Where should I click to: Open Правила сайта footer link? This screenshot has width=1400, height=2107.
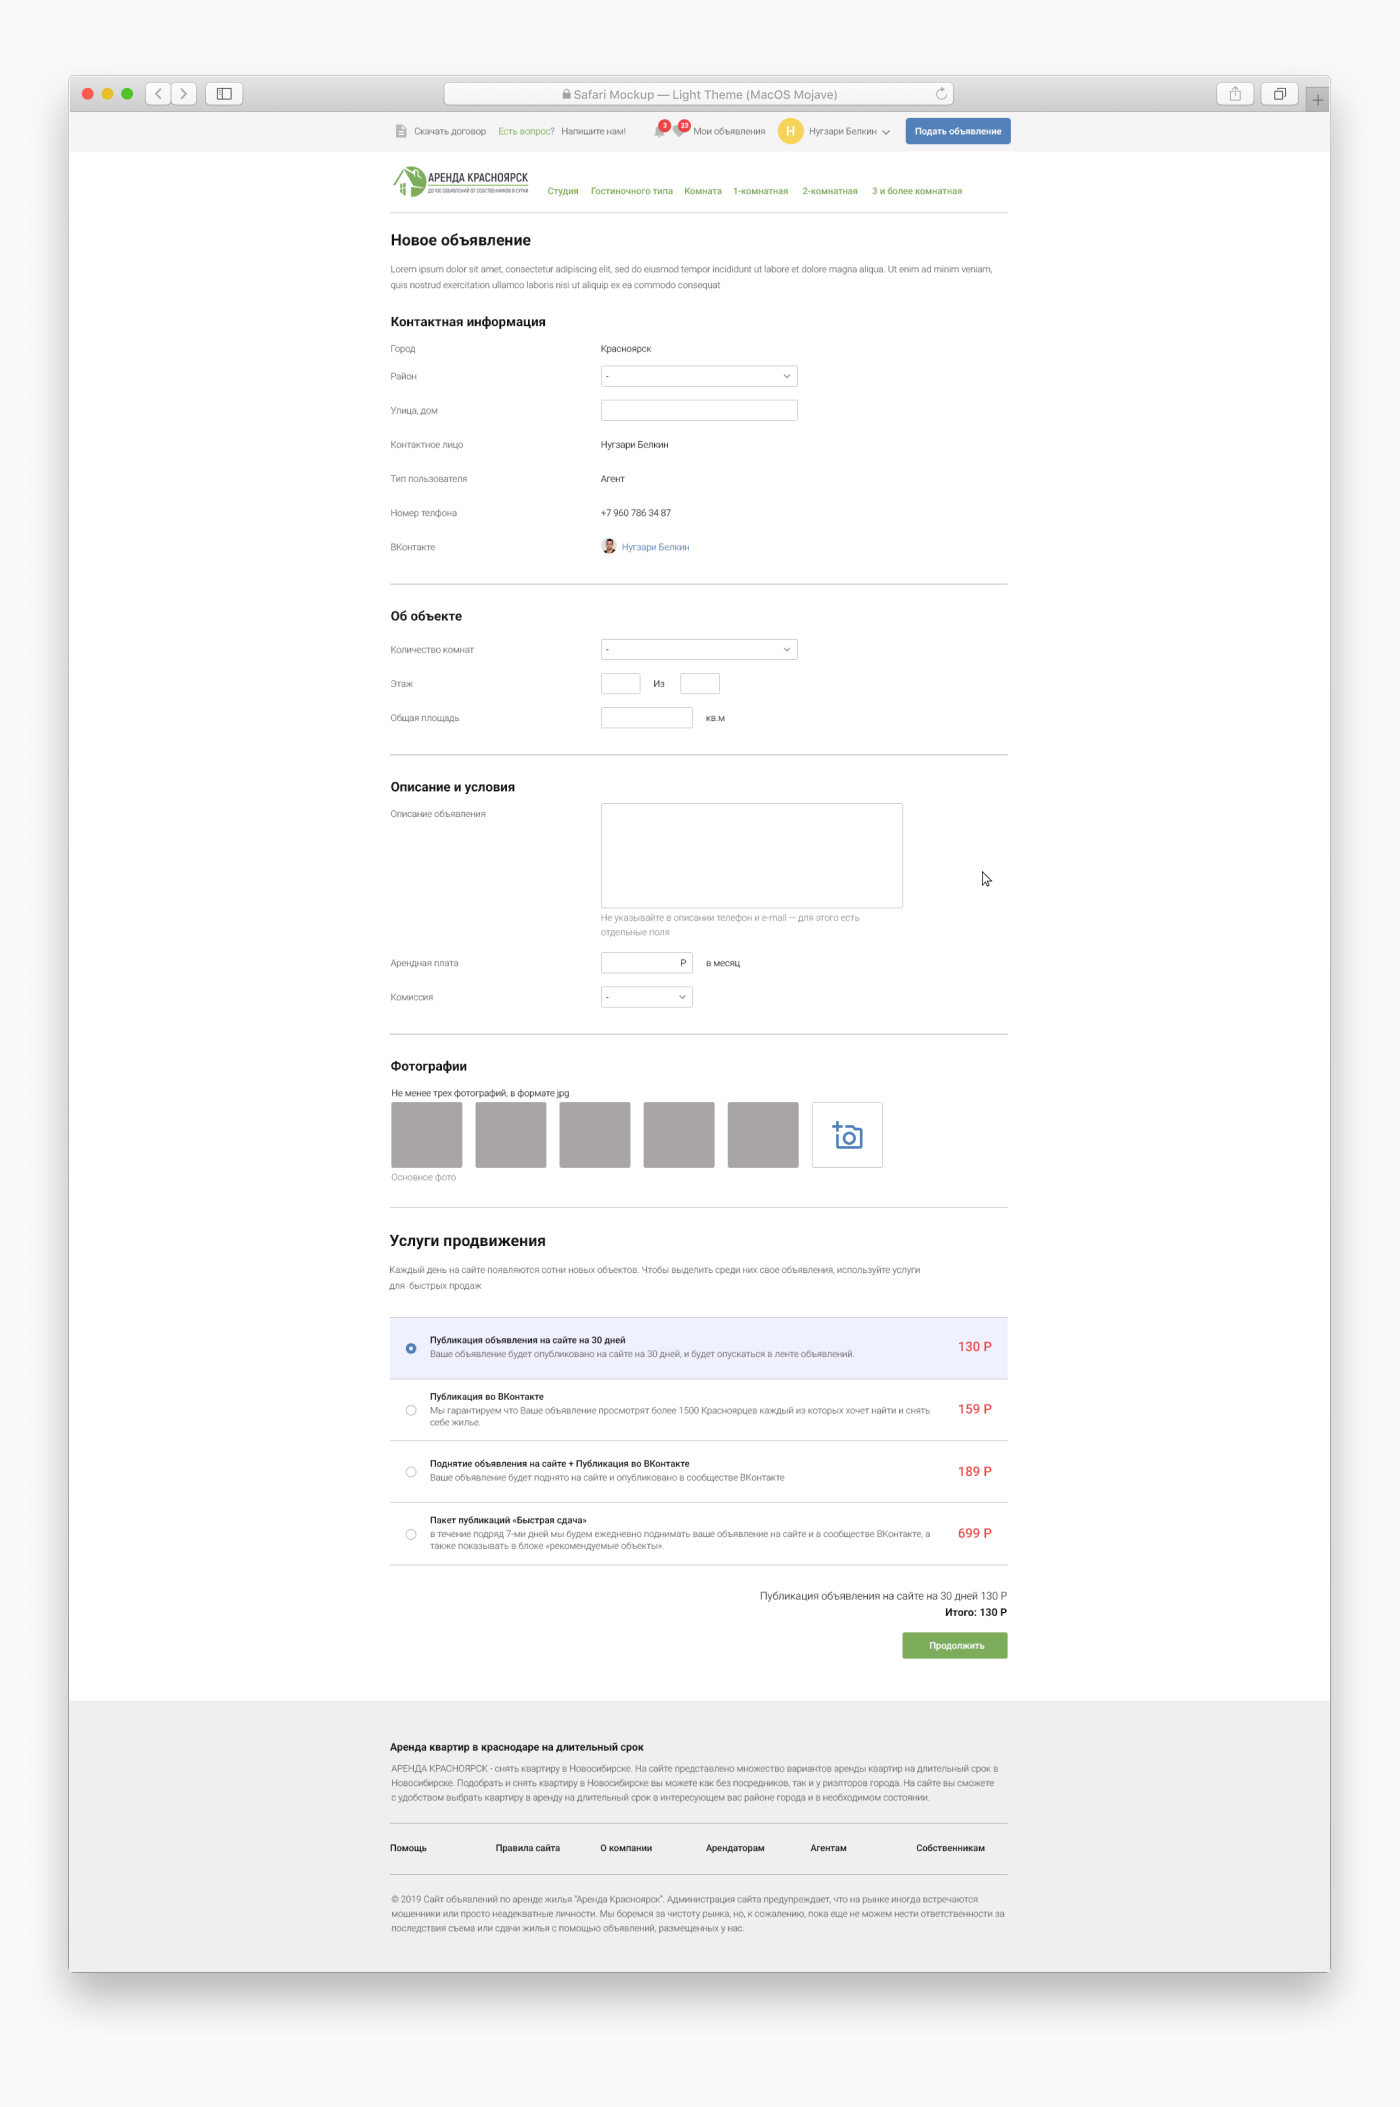(528, 1848)
